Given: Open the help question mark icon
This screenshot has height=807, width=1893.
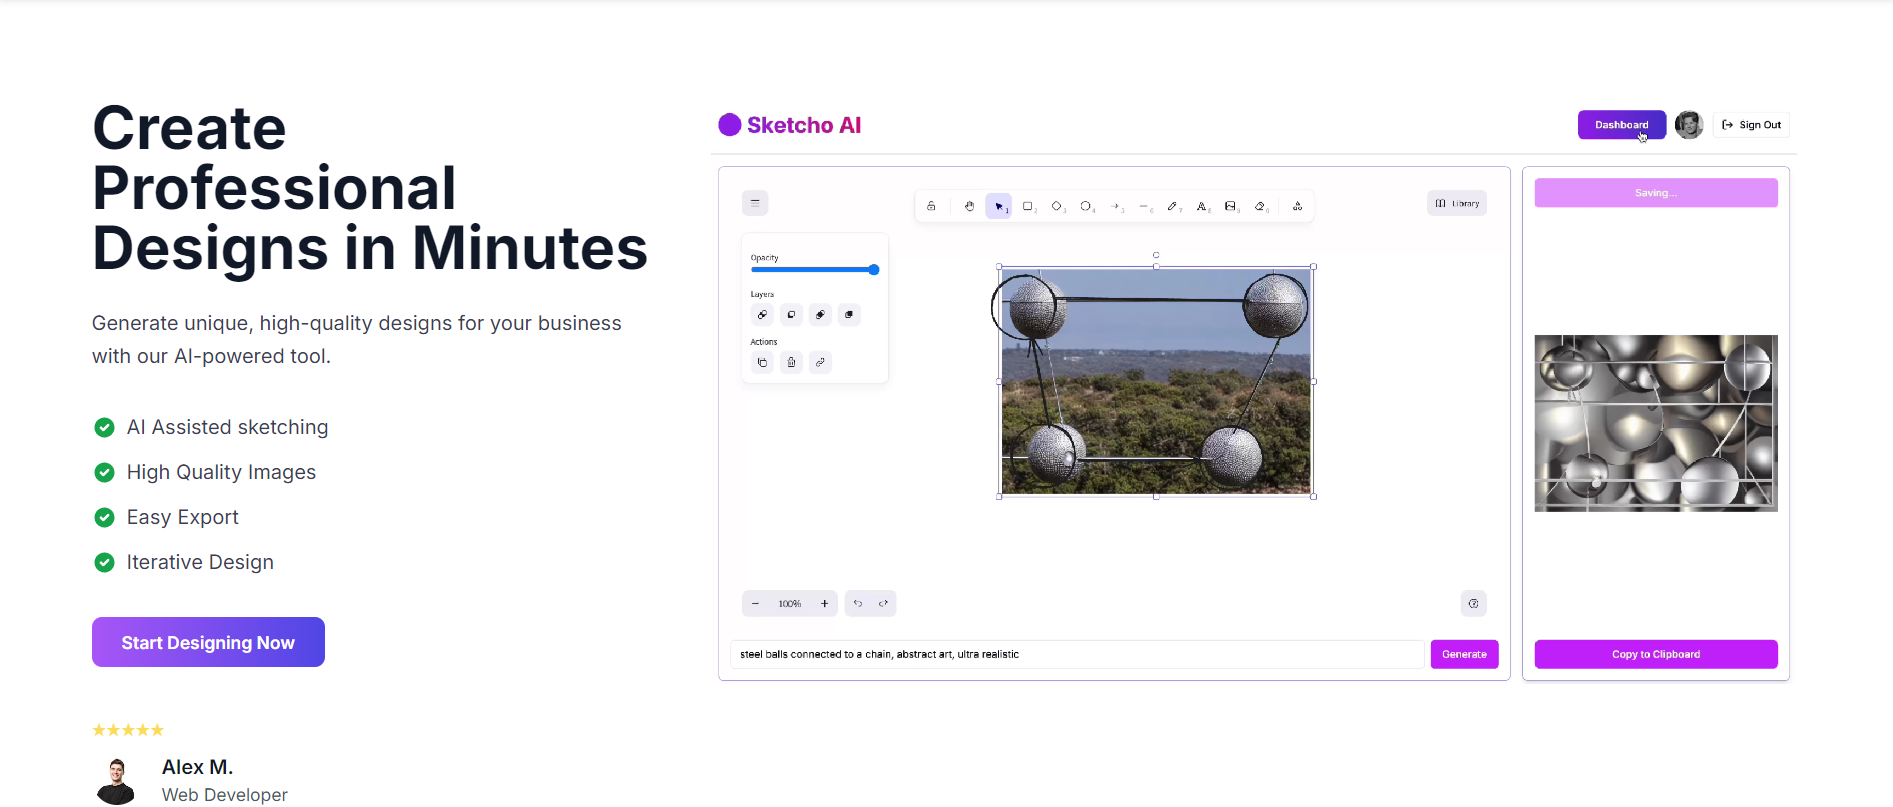Looking at the screenshot, I should [1473, 604].
